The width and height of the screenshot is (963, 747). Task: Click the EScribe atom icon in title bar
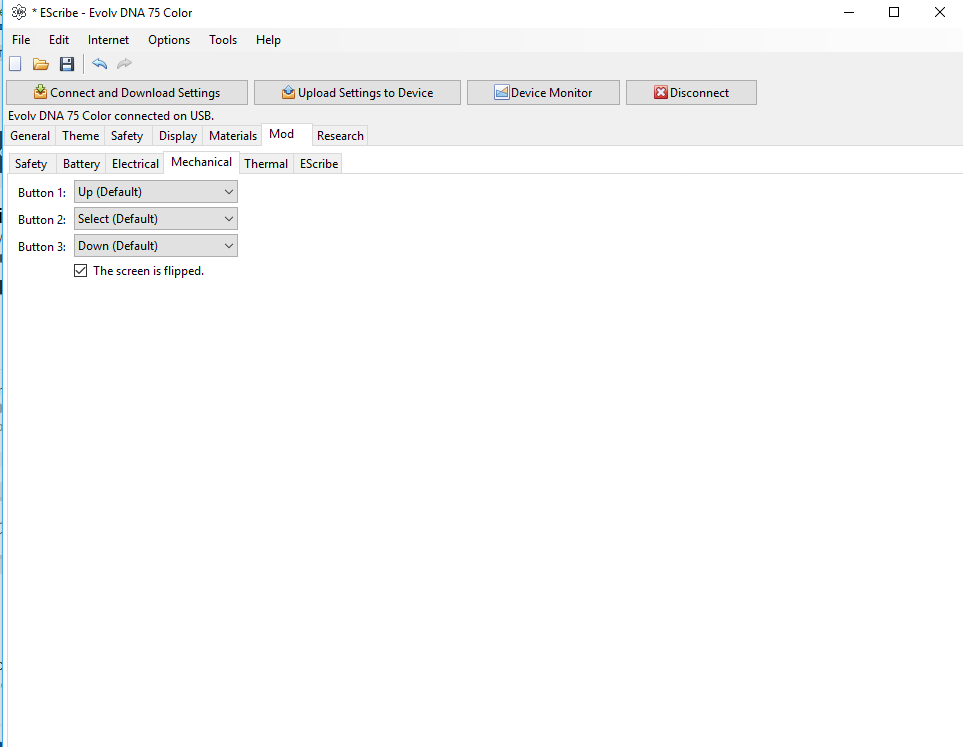[x=19, y=13]
